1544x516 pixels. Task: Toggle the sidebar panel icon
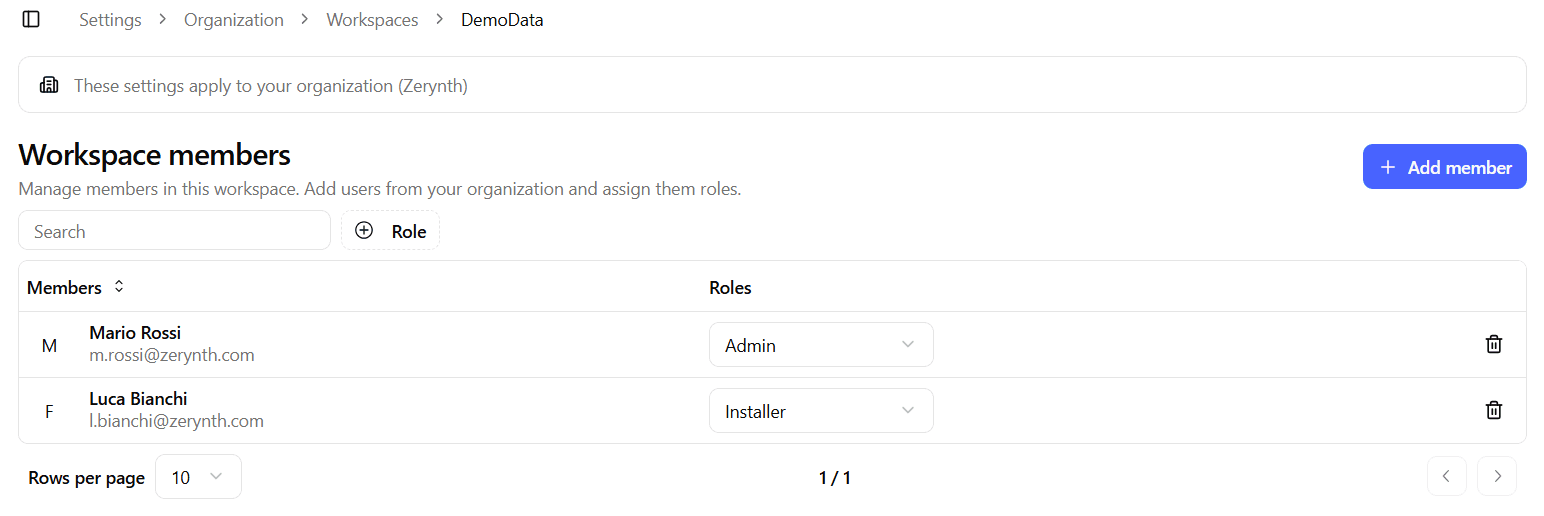[x=31, y=20]
